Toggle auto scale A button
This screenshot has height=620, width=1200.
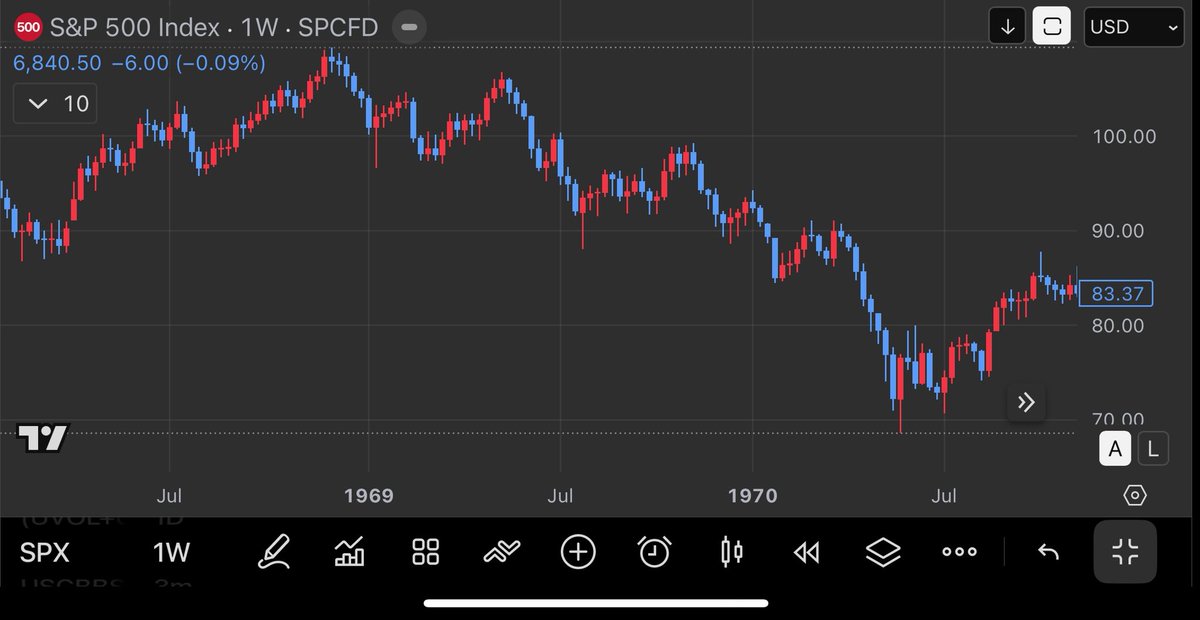(1116, 450)
